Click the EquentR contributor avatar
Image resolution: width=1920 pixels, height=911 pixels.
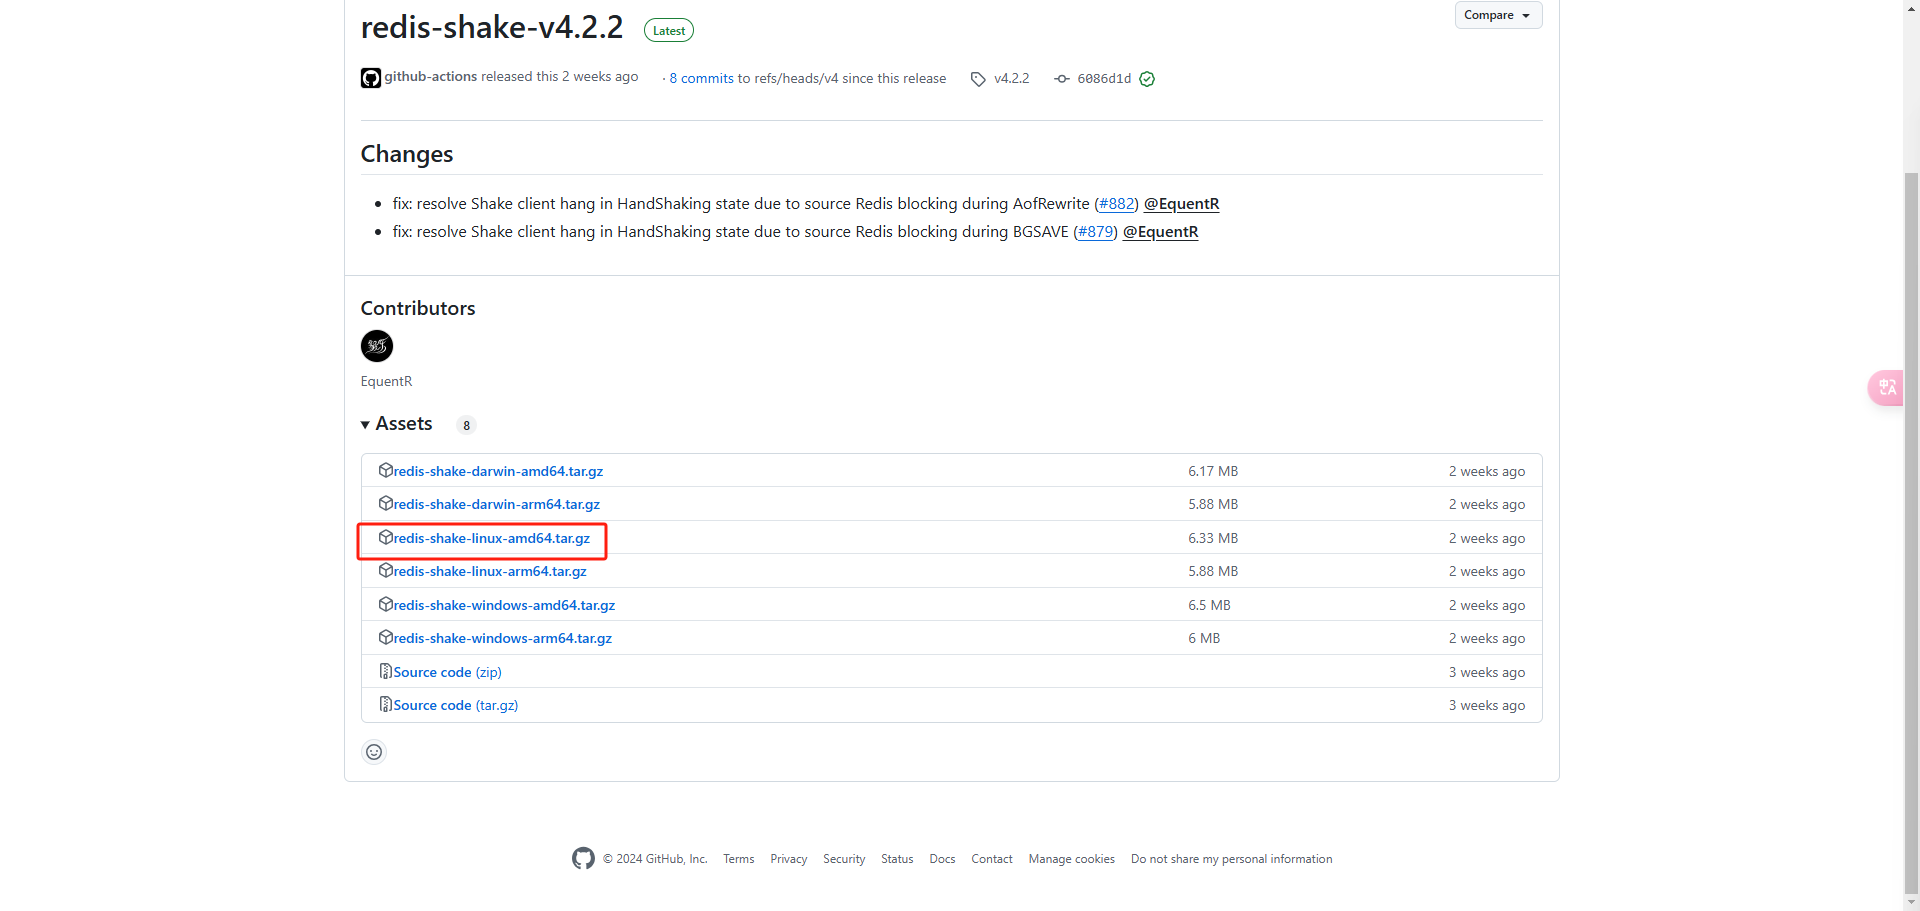click(377, 346)
